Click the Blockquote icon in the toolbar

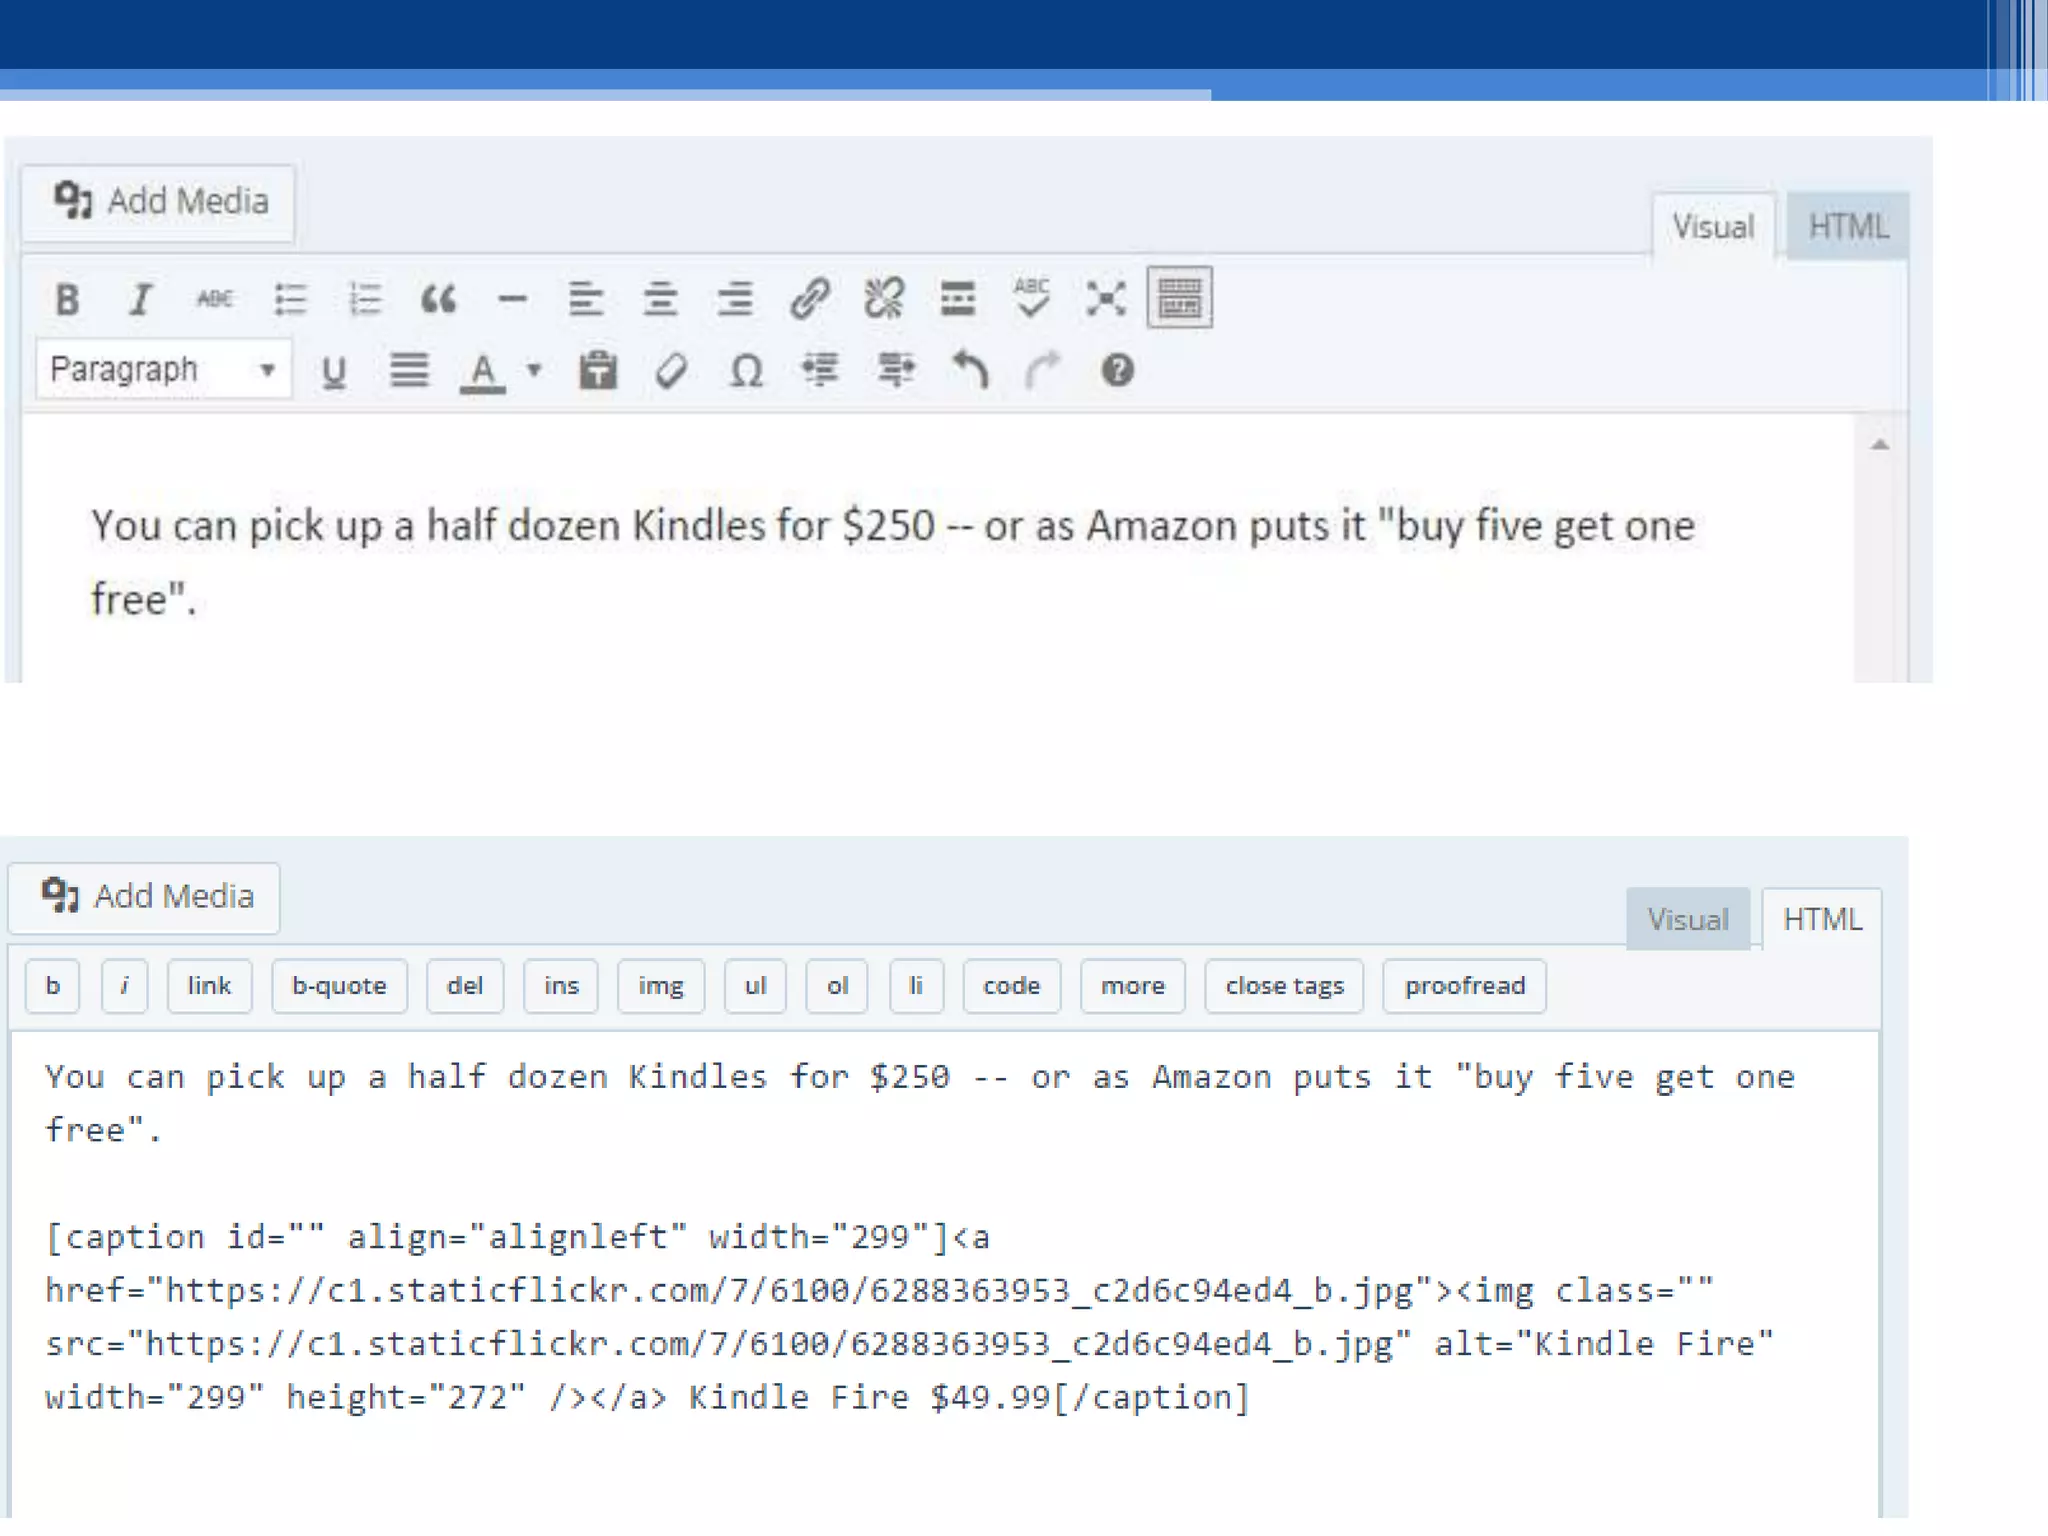(438, 299)
